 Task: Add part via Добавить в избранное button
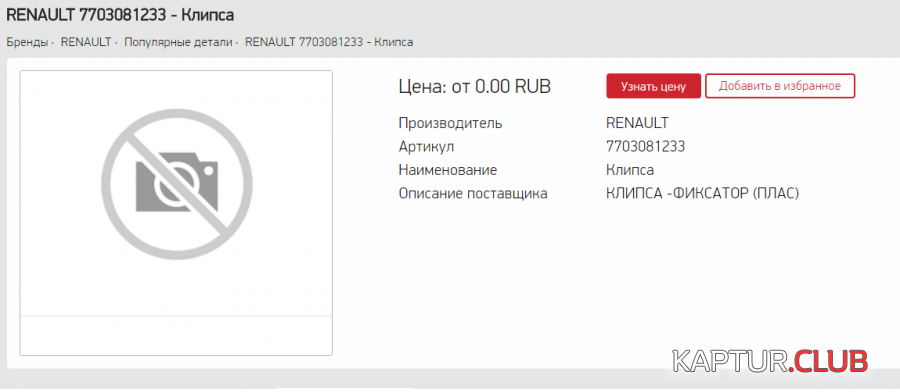click(x=780, y=86)
